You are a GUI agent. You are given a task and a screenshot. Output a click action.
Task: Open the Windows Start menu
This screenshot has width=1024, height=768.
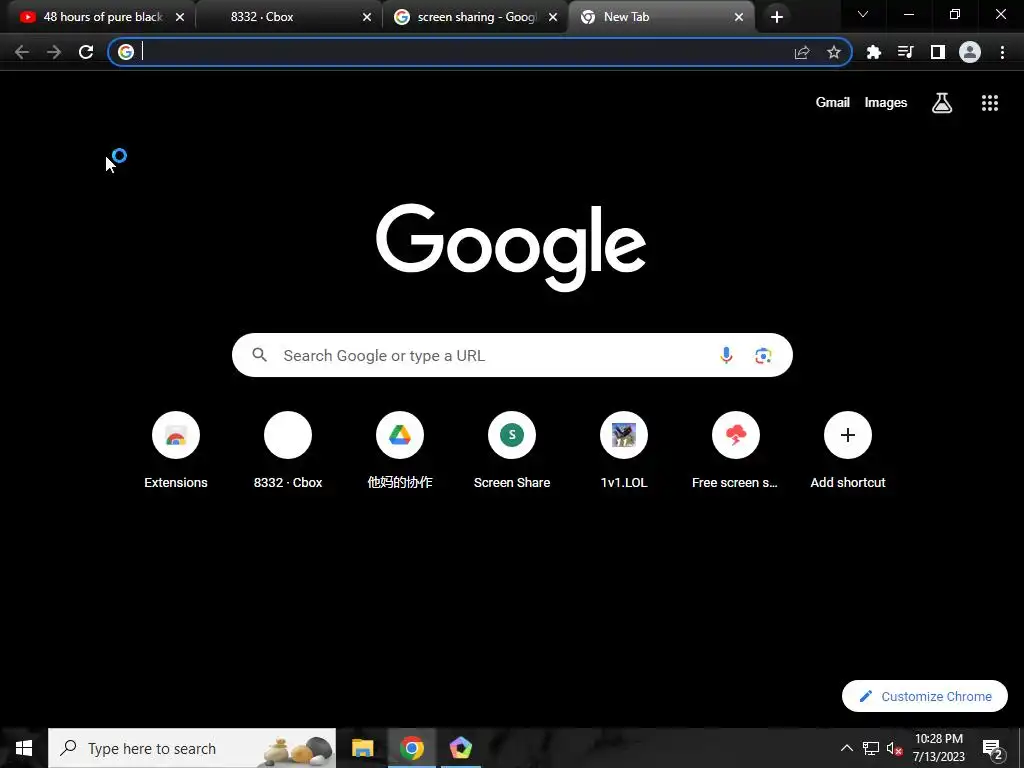click(24, 748)
